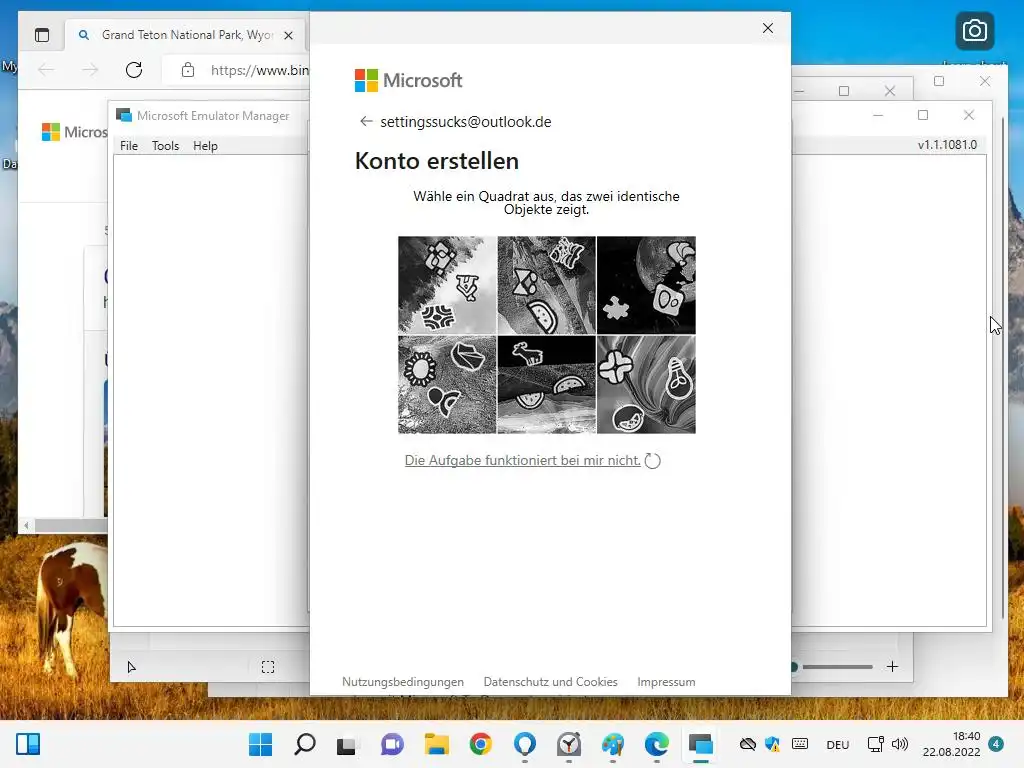The width and height of the screenshot is (1024, 768).
Task: Open the light bulb Tips app on taskbar
Action: (525, 744)
